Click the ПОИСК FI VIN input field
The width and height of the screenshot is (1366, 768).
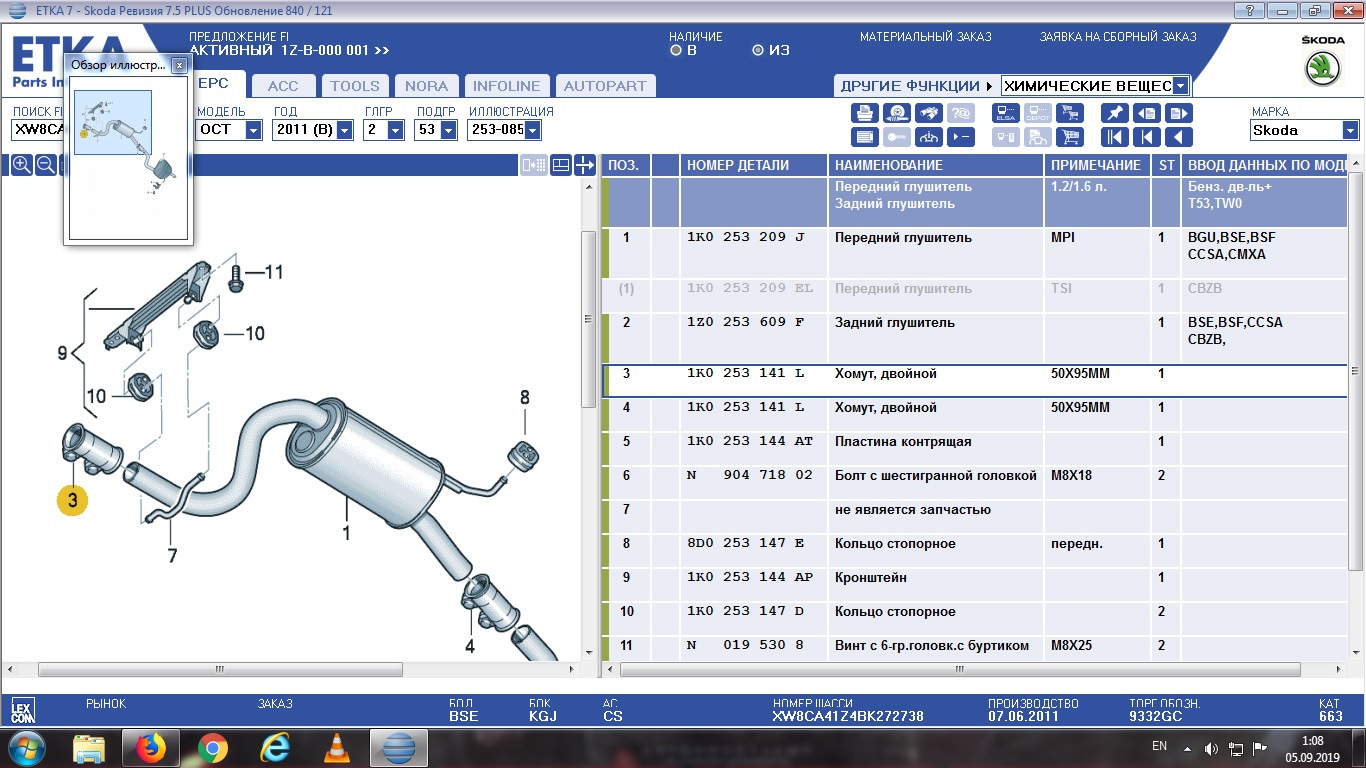(37, 130)
